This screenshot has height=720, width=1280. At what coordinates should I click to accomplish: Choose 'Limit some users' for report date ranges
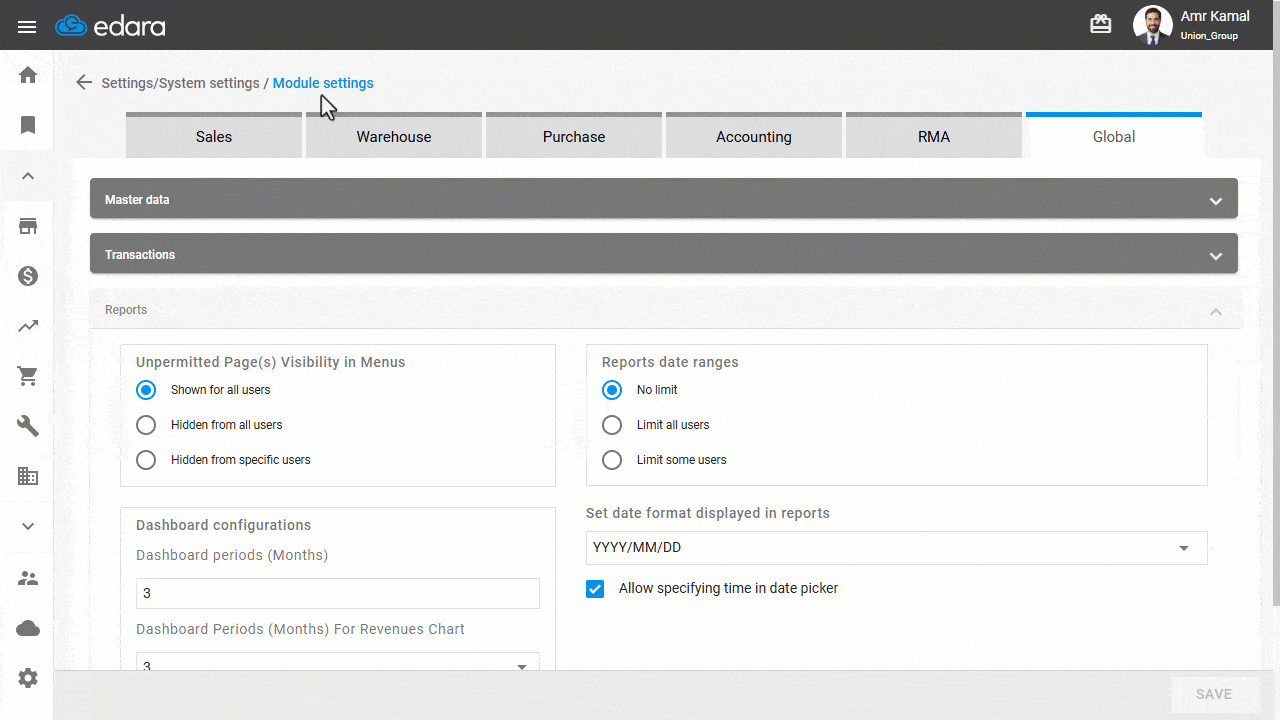click(x=612, y=459)
